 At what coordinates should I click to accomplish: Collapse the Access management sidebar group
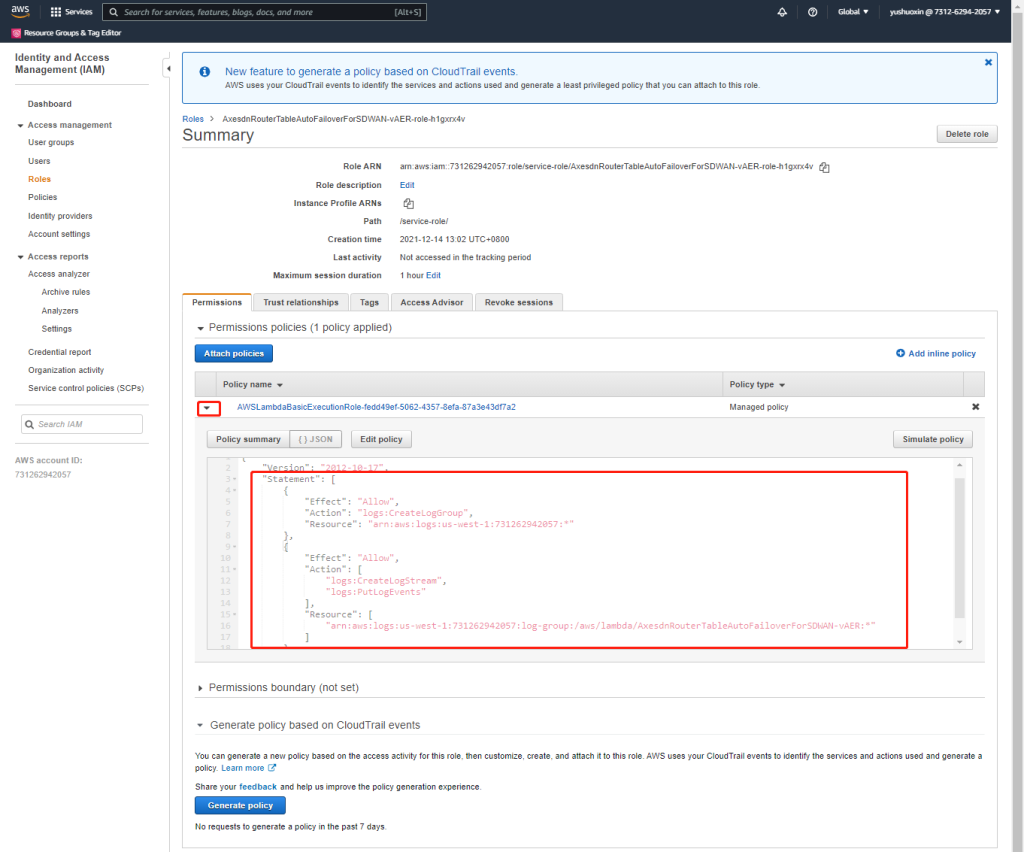pyautogui.click(x=20, y=125)
